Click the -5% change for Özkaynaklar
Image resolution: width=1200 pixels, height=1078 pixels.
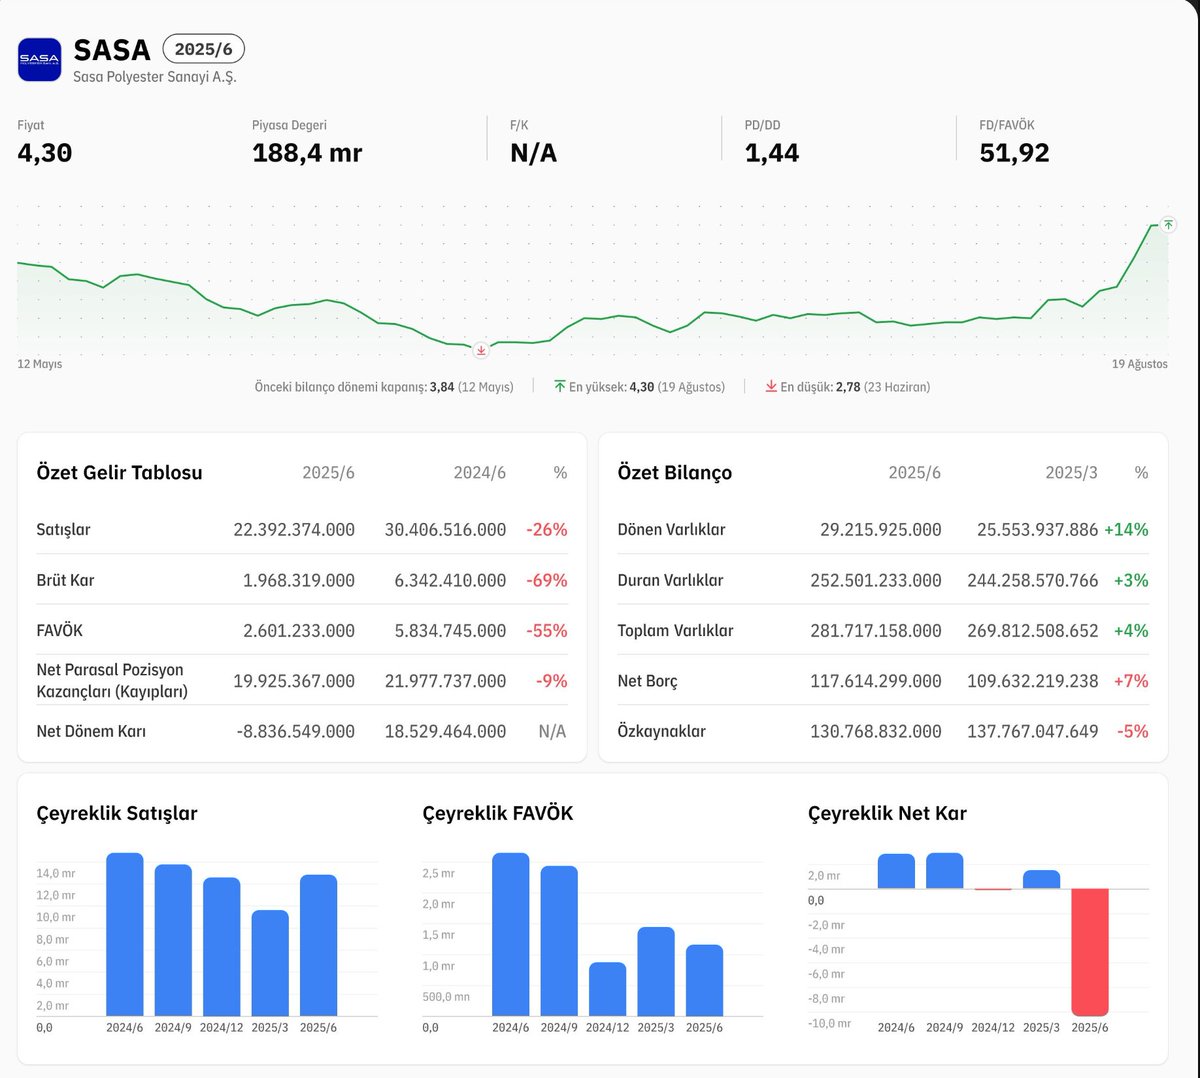pyautogui.click(x=1133, y=732)
